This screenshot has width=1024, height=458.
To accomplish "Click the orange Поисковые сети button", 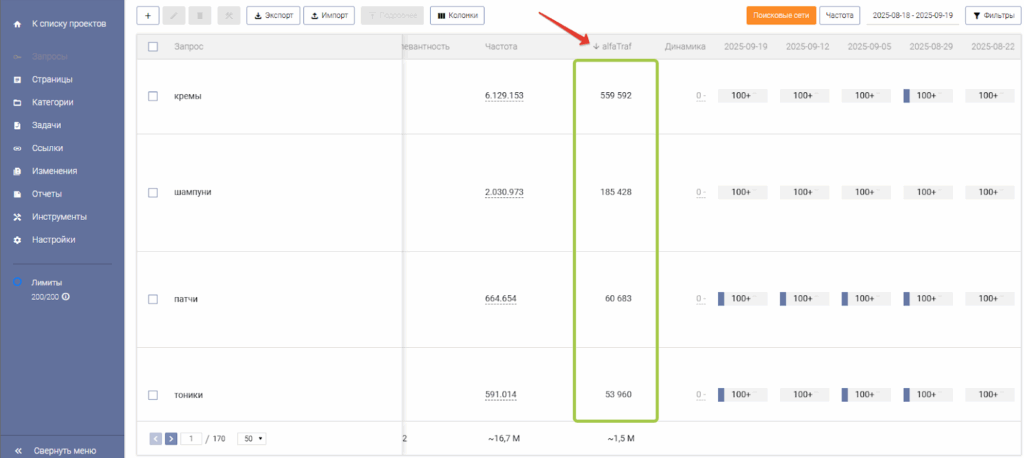I will [780, 16].
